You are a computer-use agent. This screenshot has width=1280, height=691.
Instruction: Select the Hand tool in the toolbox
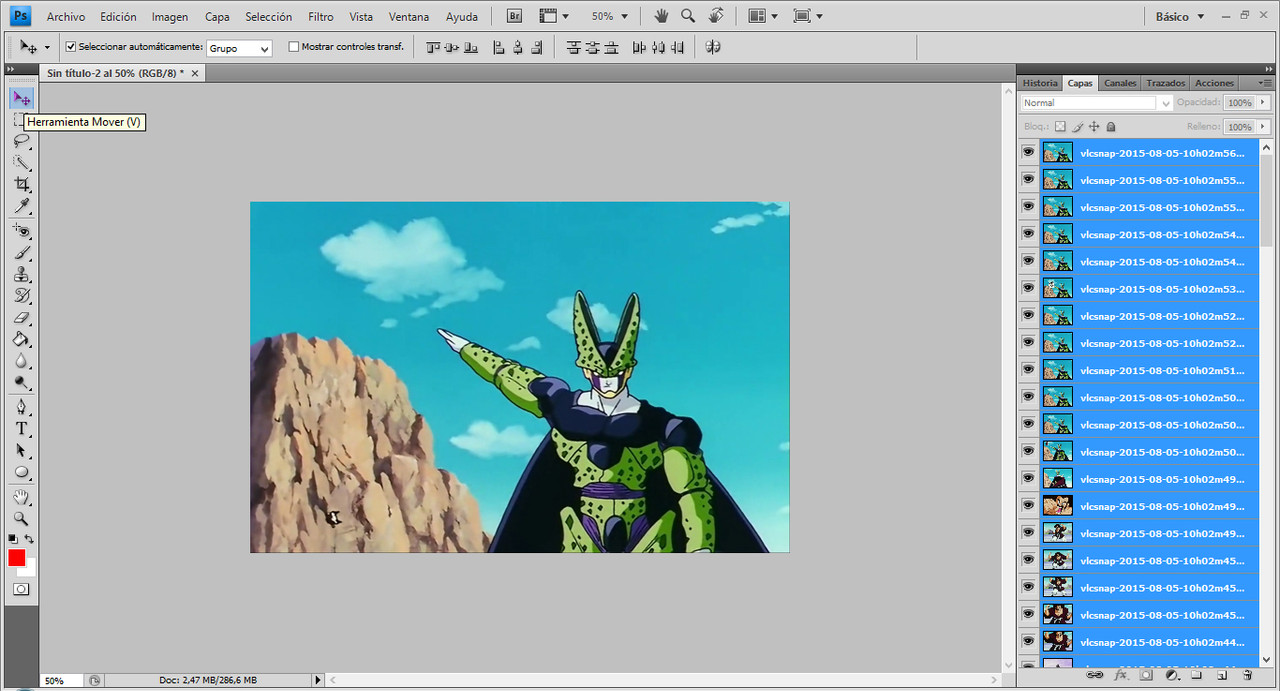pyautogui.click(x=21, y=497)
